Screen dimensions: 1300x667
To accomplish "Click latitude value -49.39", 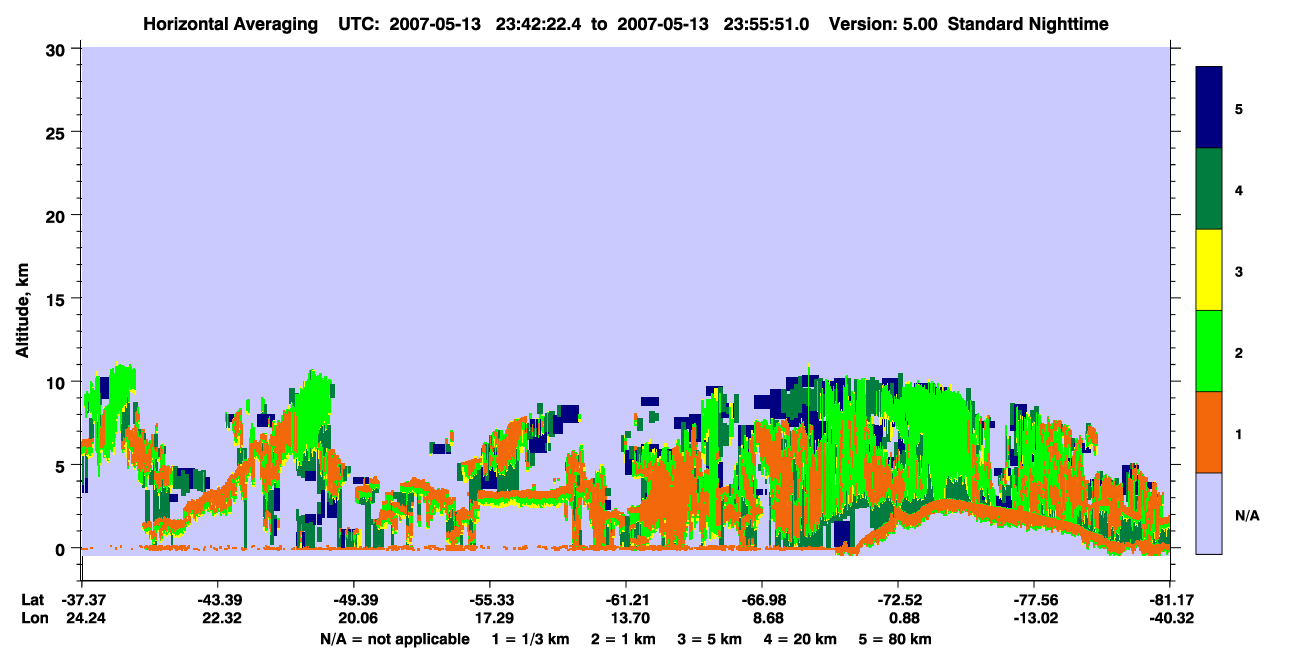I will click(x=353, y=600).
